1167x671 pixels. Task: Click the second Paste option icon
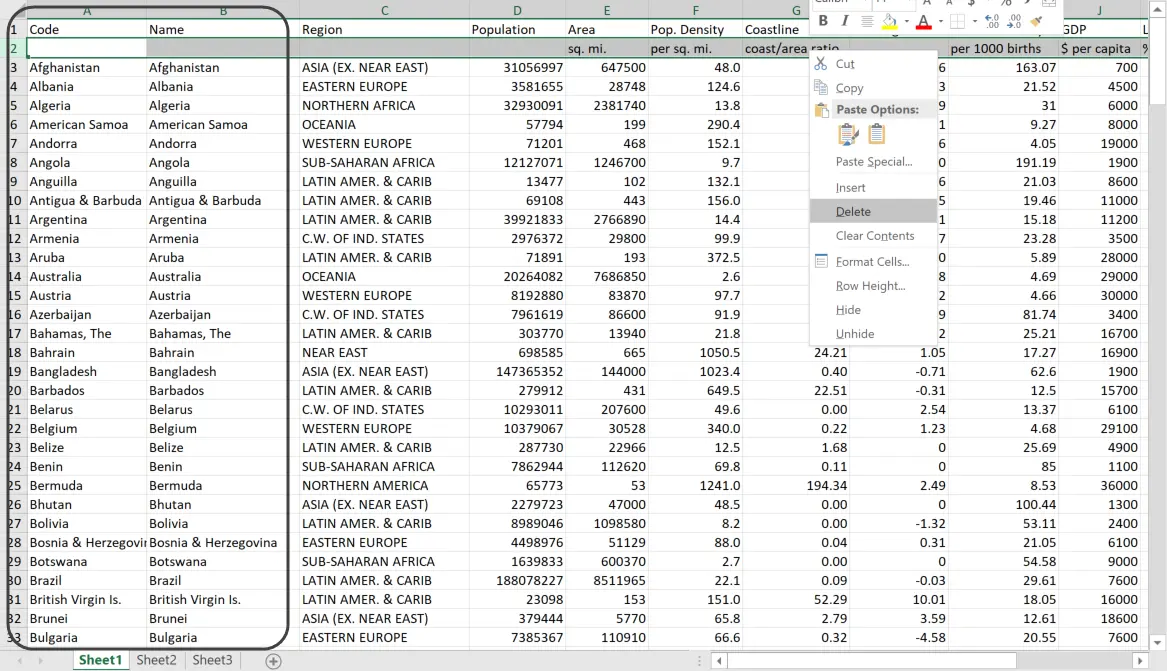pyautogui.click(x=877, y=135)
